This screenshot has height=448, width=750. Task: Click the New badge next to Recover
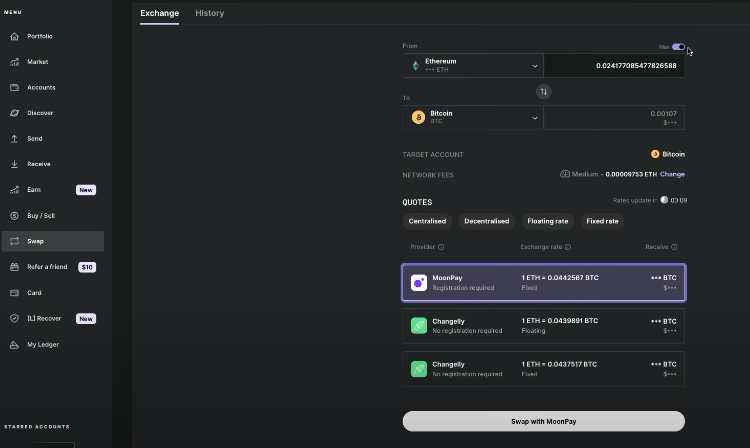86,318
